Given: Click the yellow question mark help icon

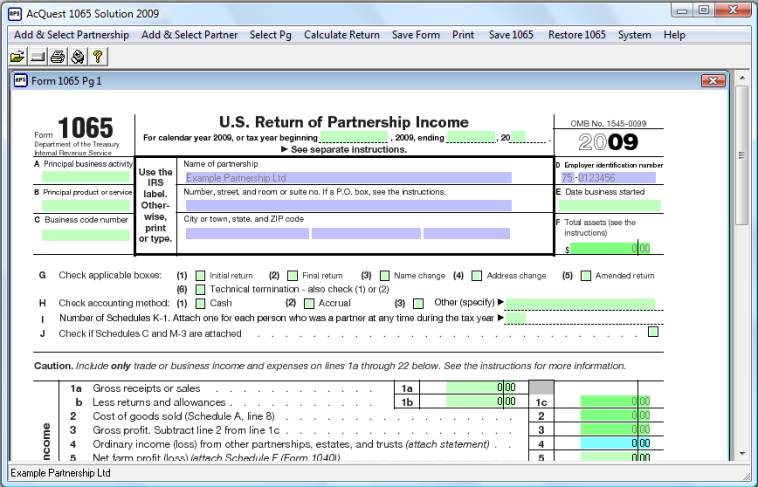Looking at the screenshot, I should [x=97, y=57].
